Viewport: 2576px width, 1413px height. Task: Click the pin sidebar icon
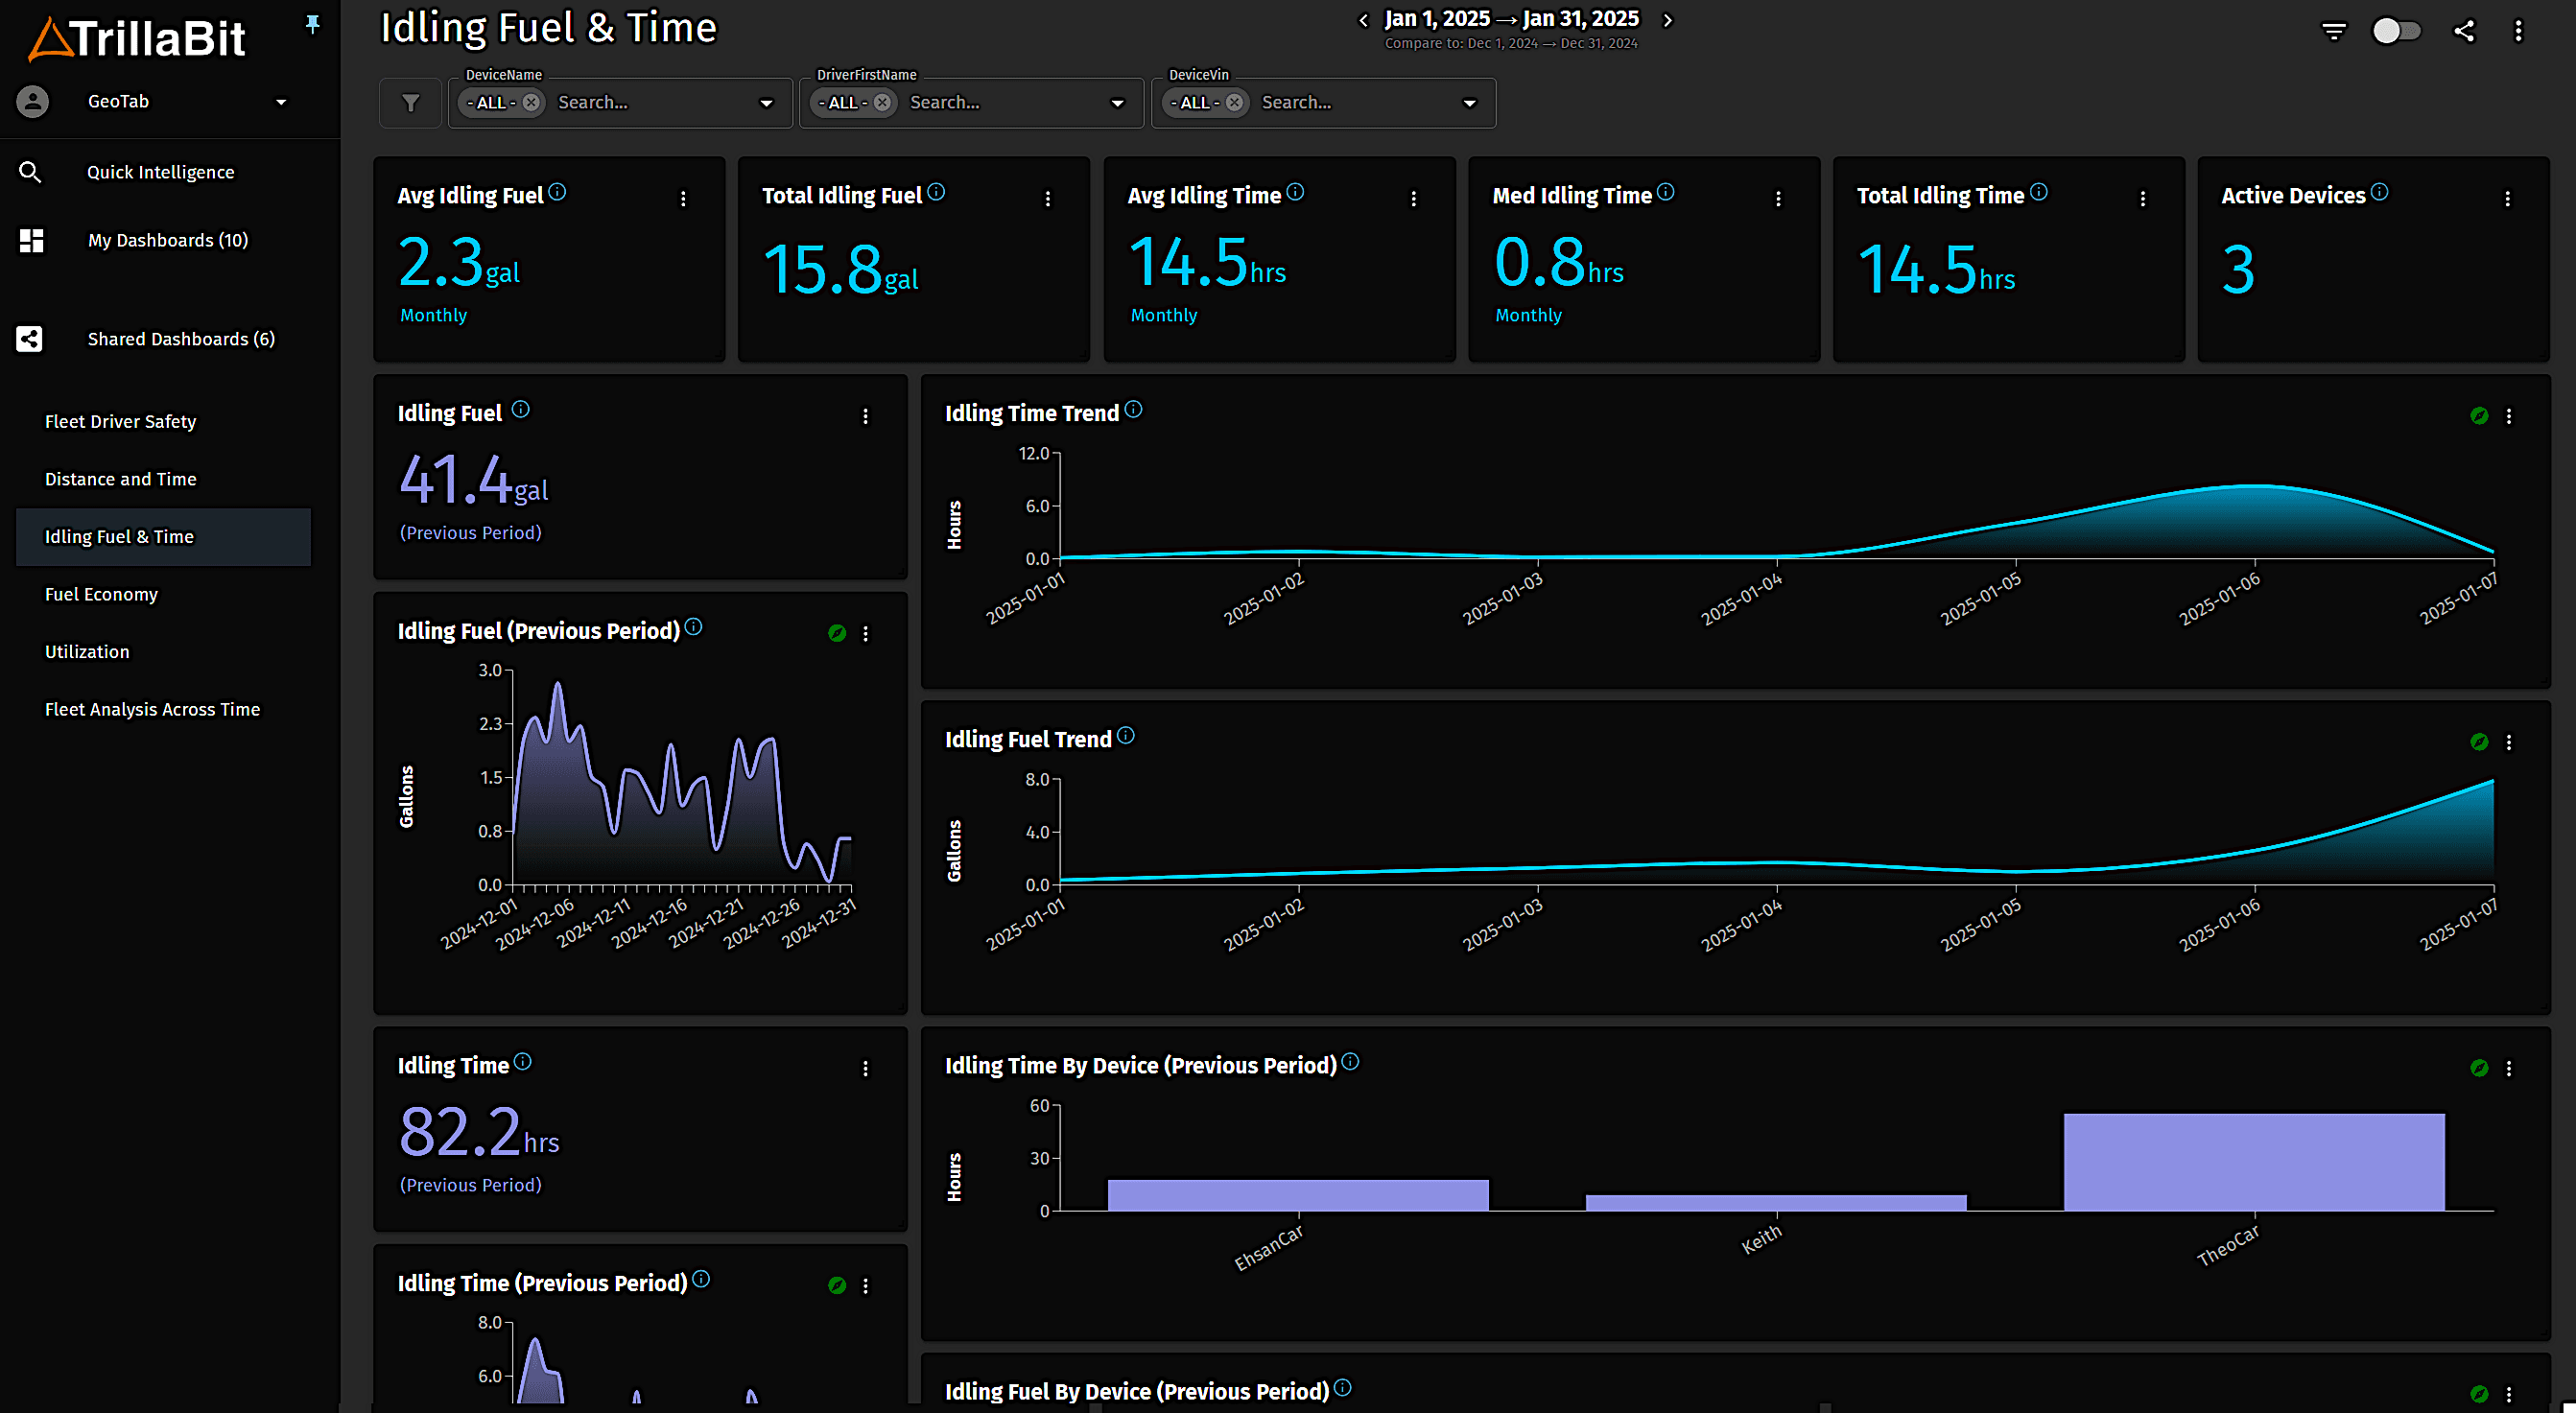coord(313,24)
